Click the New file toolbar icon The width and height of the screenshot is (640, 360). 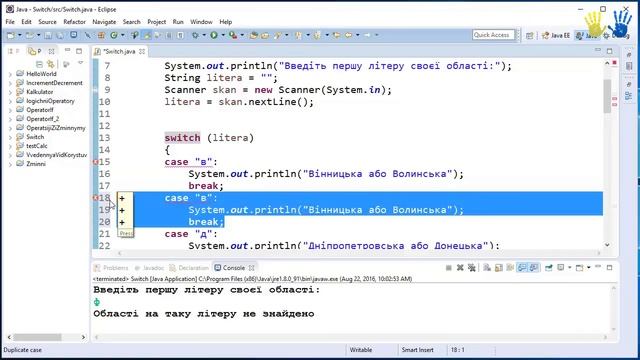coord(11,36)
